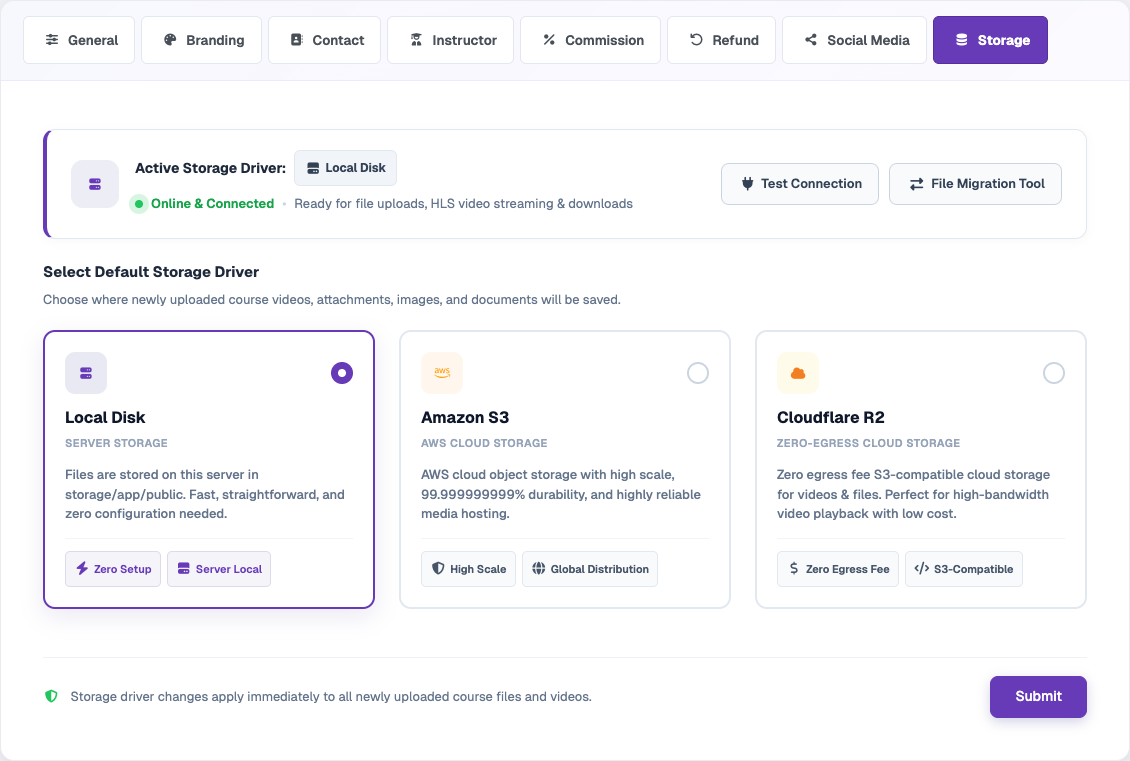Open the Instructor tab

tap(450, 40)
